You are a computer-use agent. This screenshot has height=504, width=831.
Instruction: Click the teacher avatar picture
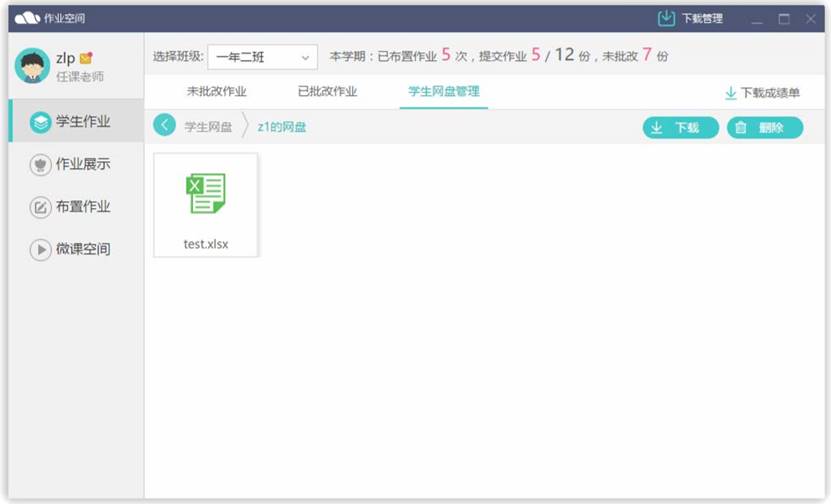pos(32,66)
